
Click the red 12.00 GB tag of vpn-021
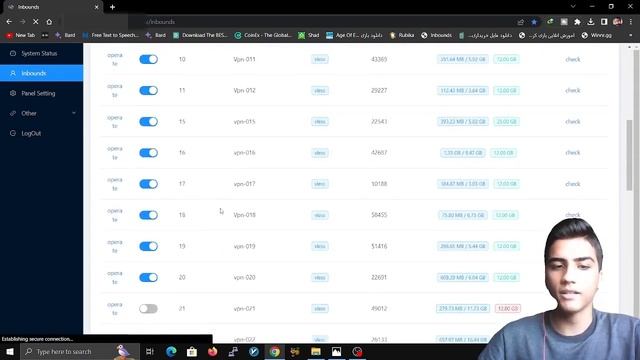pos(507,309)
